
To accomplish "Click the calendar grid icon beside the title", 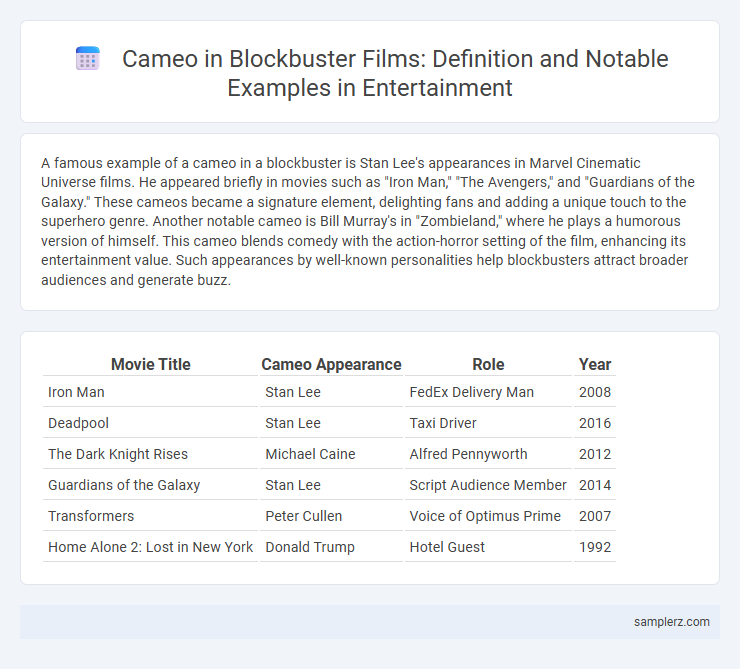I will point(88,59).
